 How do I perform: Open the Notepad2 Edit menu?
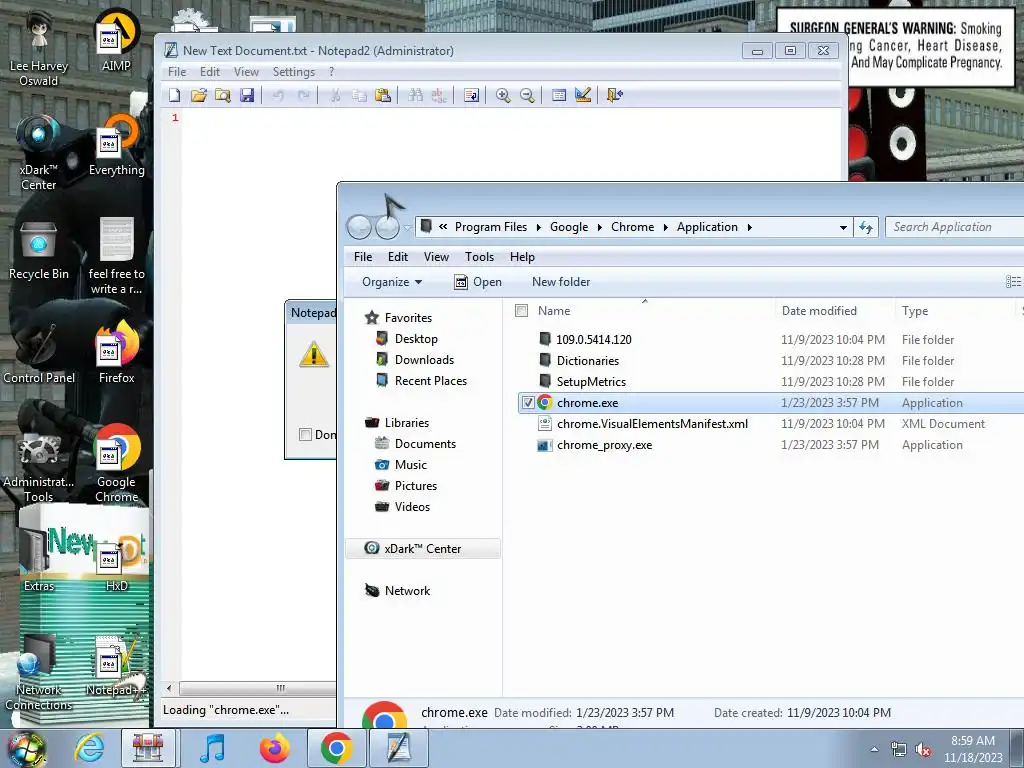click(x=210, y=72)
